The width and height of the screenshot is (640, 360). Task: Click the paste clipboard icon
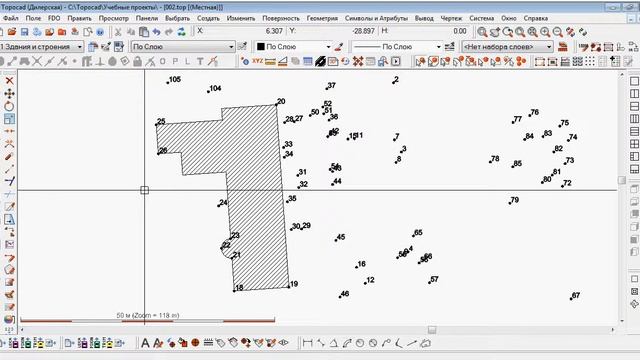[x=144, y=31]
